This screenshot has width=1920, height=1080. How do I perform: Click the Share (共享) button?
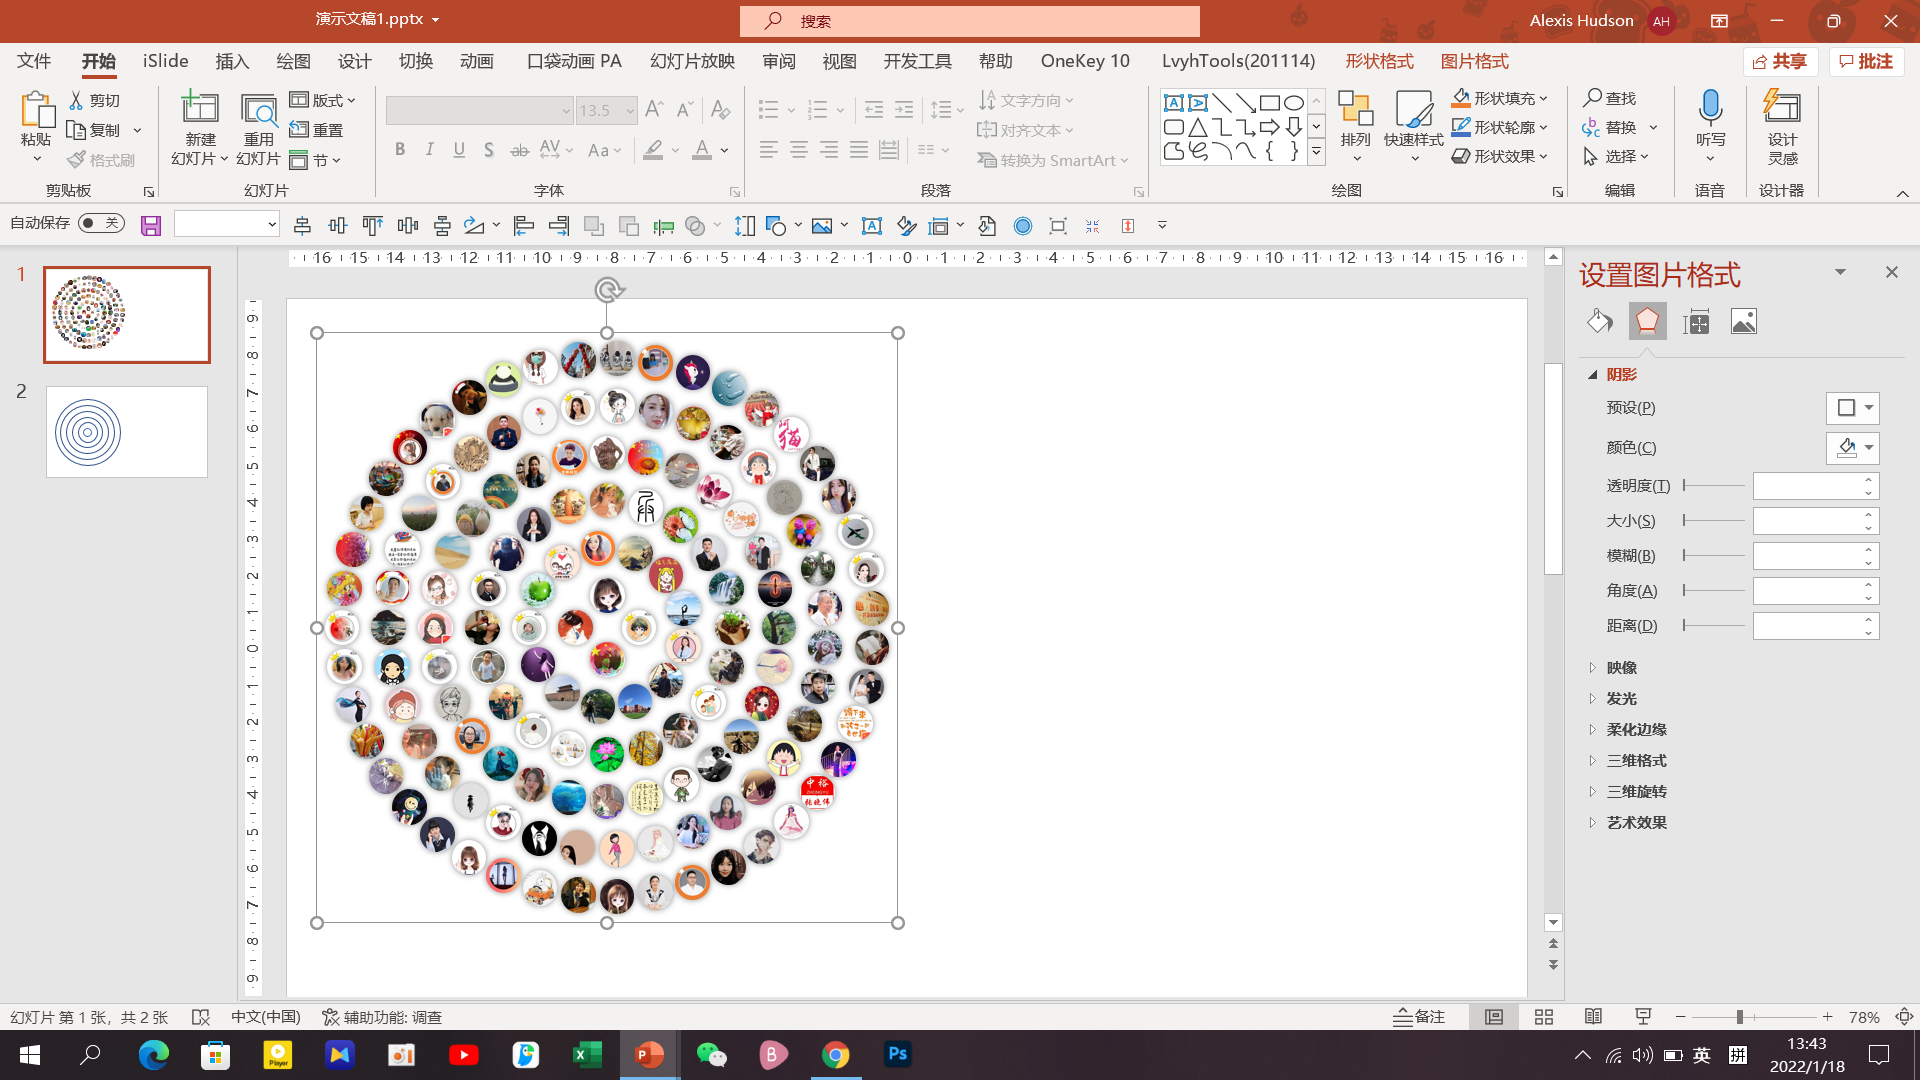pyautogui.click(x=1780, y=61)
